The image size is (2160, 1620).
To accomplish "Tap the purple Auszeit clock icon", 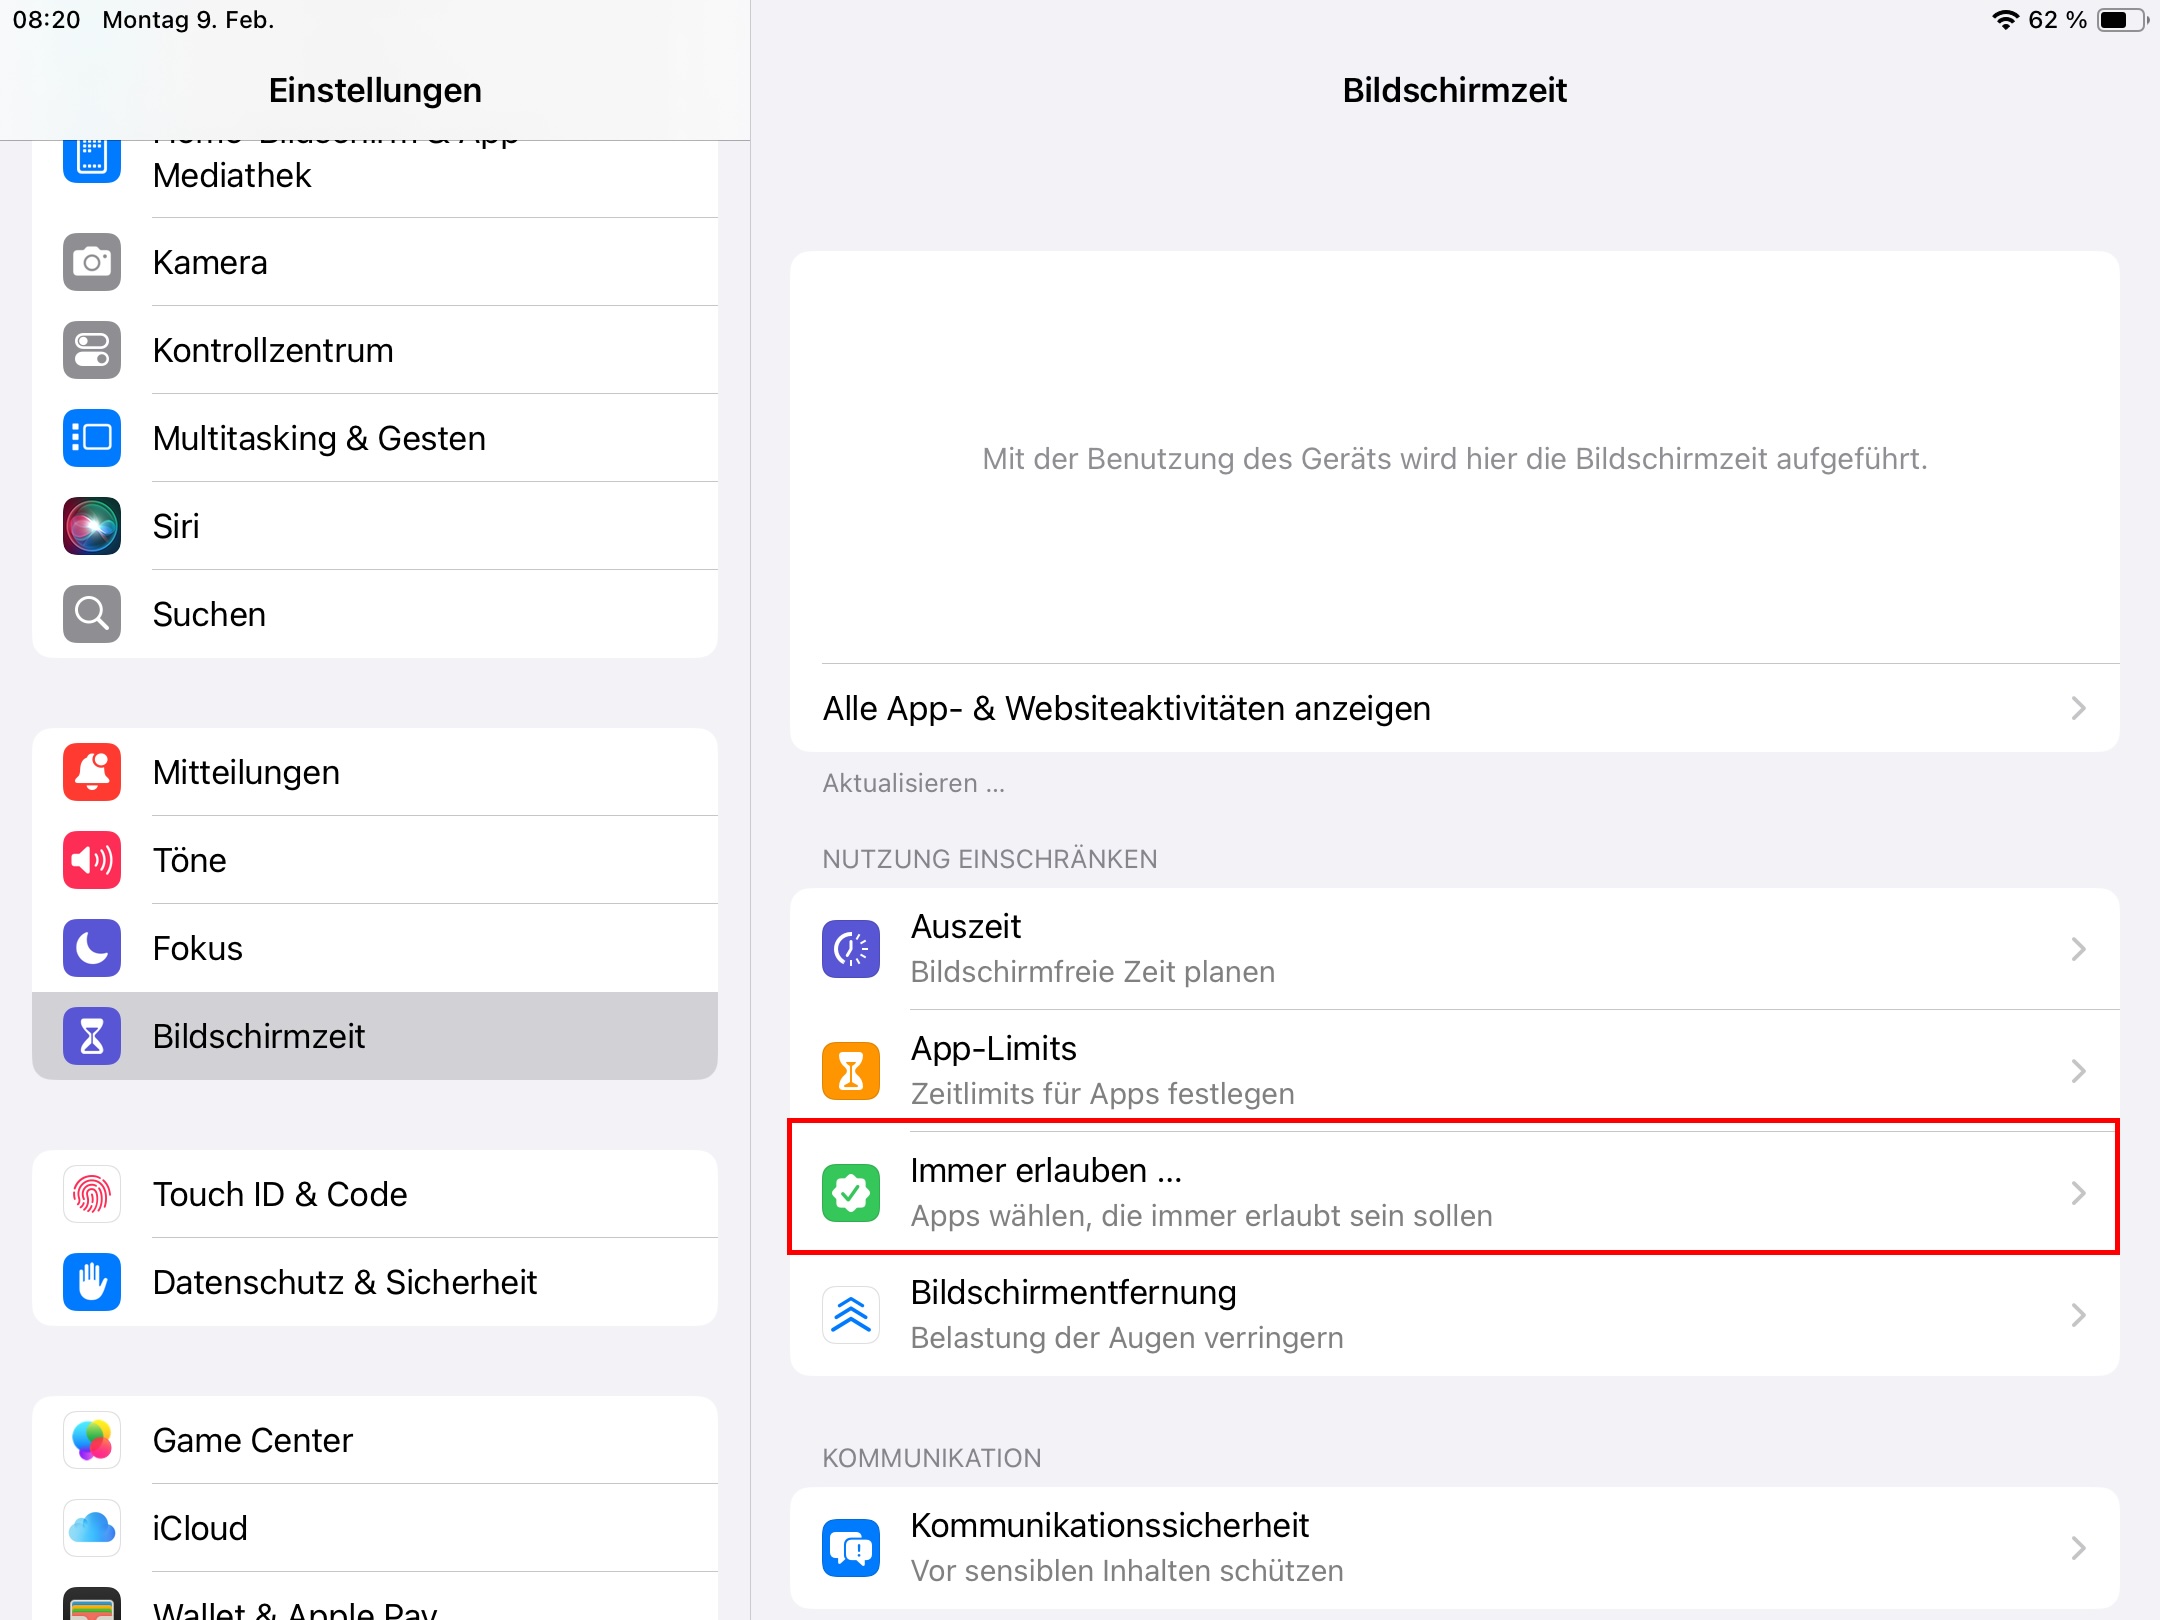I will tap(851, 949).
